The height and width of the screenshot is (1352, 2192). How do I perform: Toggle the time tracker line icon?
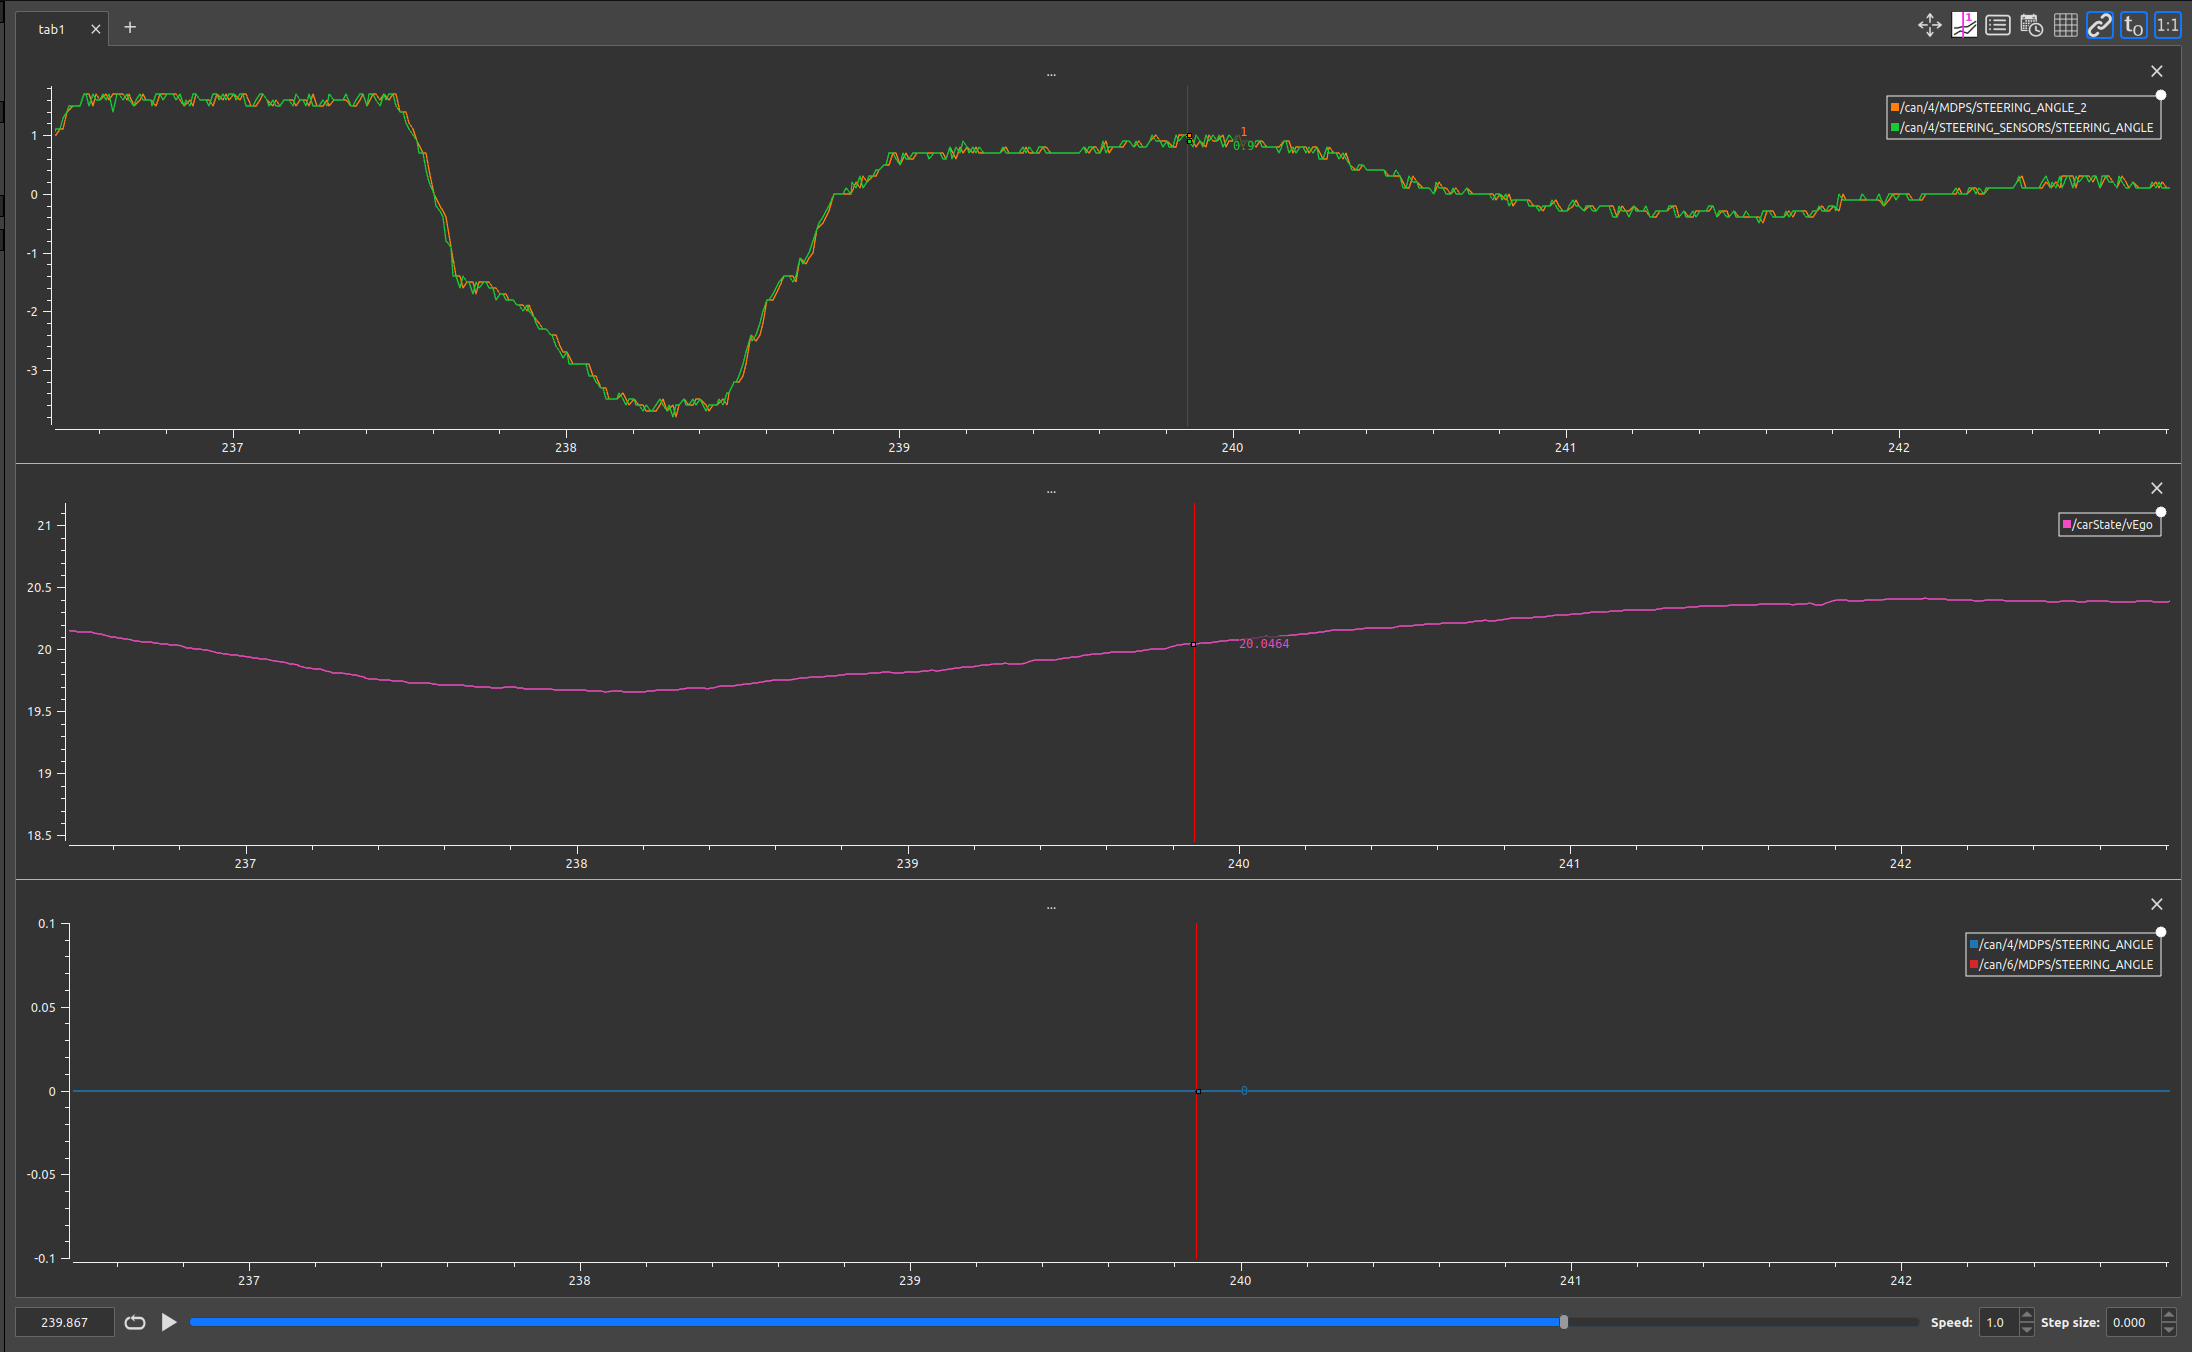click(x=1964, y=26)
